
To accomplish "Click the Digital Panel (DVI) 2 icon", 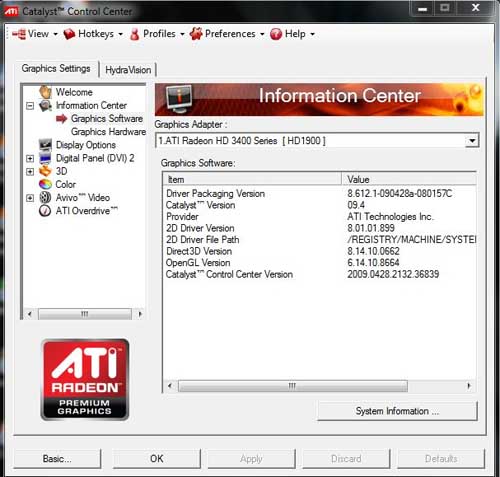I will pyautogui.click(x=45, y=158).
